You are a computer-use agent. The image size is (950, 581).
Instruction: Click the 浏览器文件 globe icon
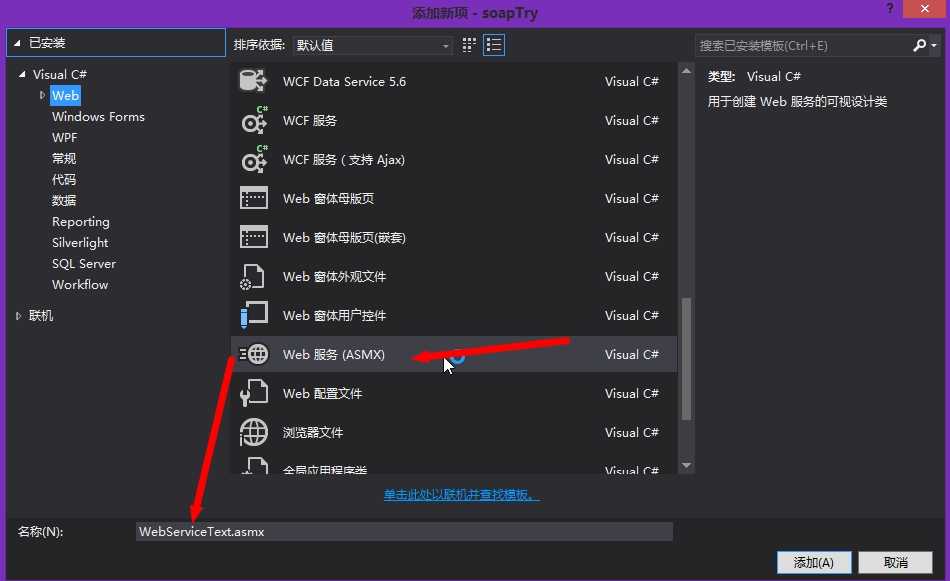pos(253,432)
